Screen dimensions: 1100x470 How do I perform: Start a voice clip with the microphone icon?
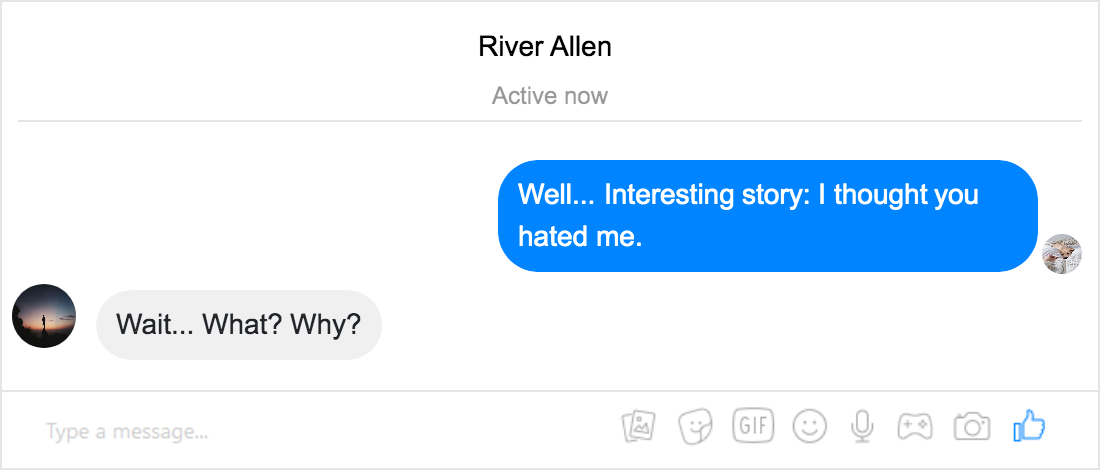[862, 427]
